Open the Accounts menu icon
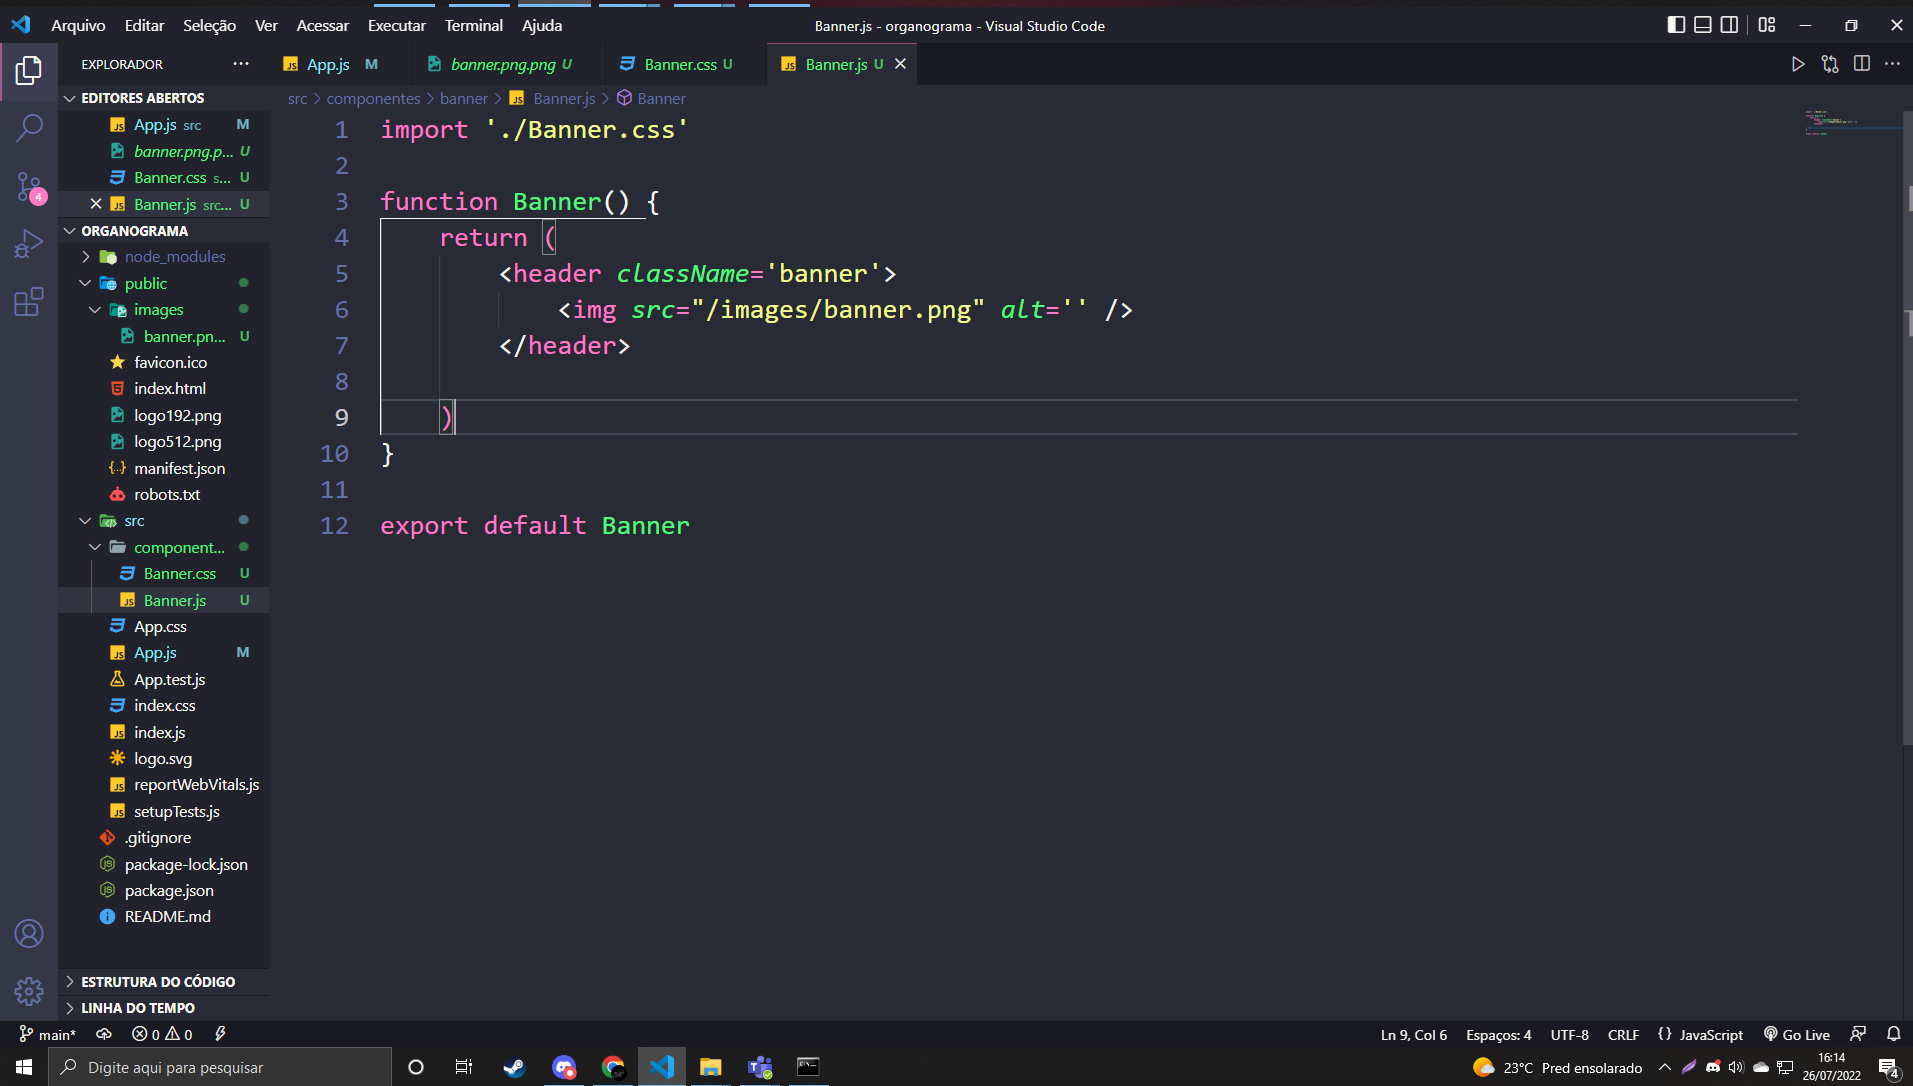1913x1086 pixels. 29,934
